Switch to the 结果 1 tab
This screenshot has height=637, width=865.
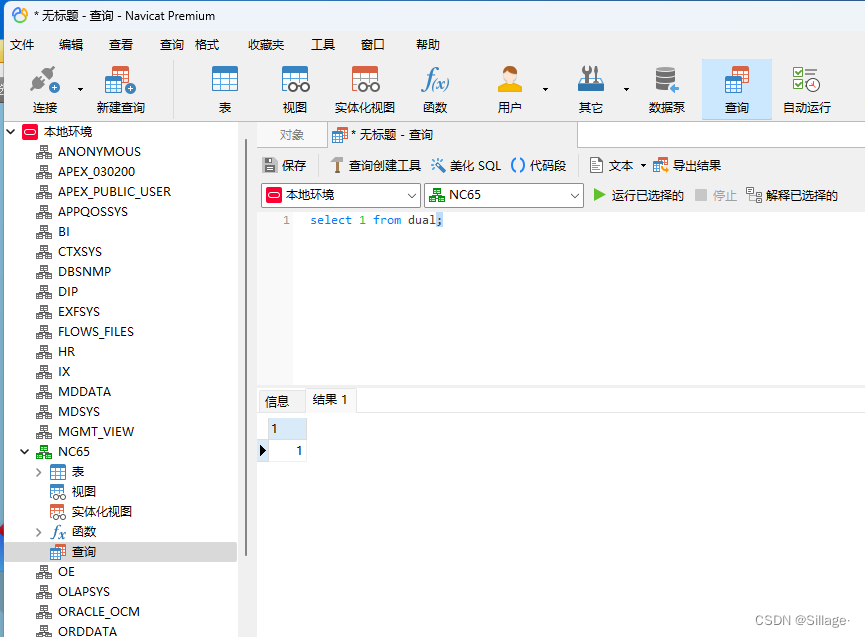[x=330, y=400]
